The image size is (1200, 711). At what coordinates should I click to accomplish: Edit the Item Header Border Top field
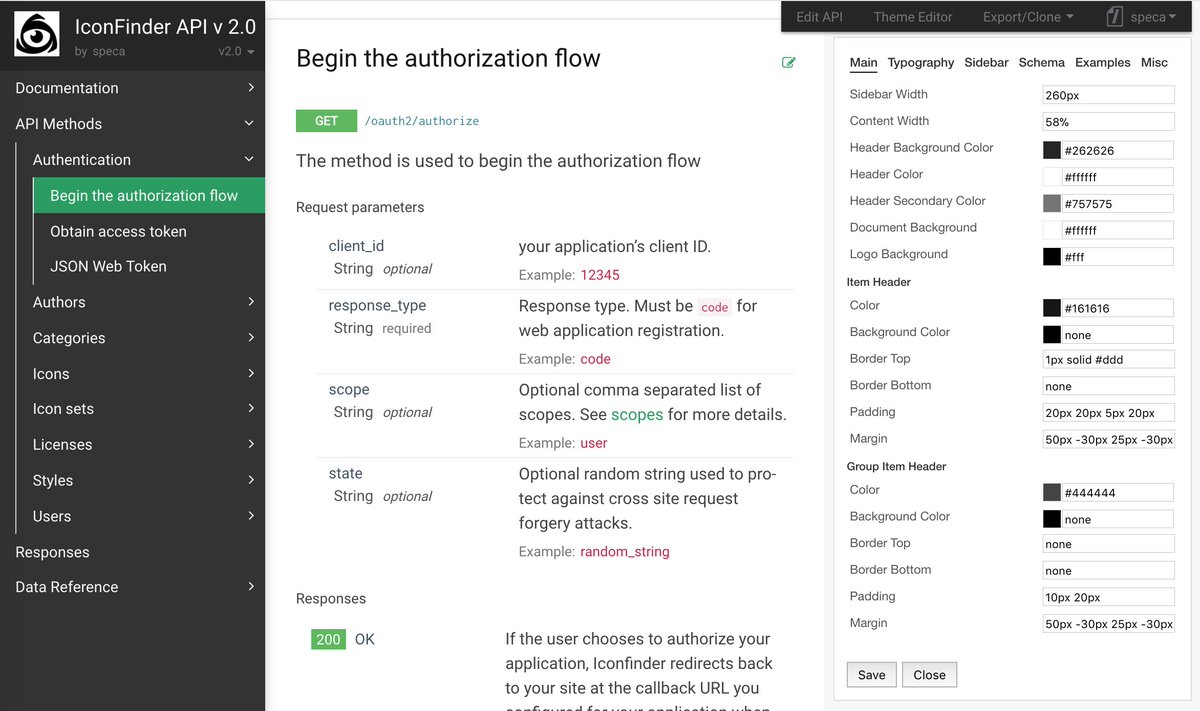pos(1108,359)
